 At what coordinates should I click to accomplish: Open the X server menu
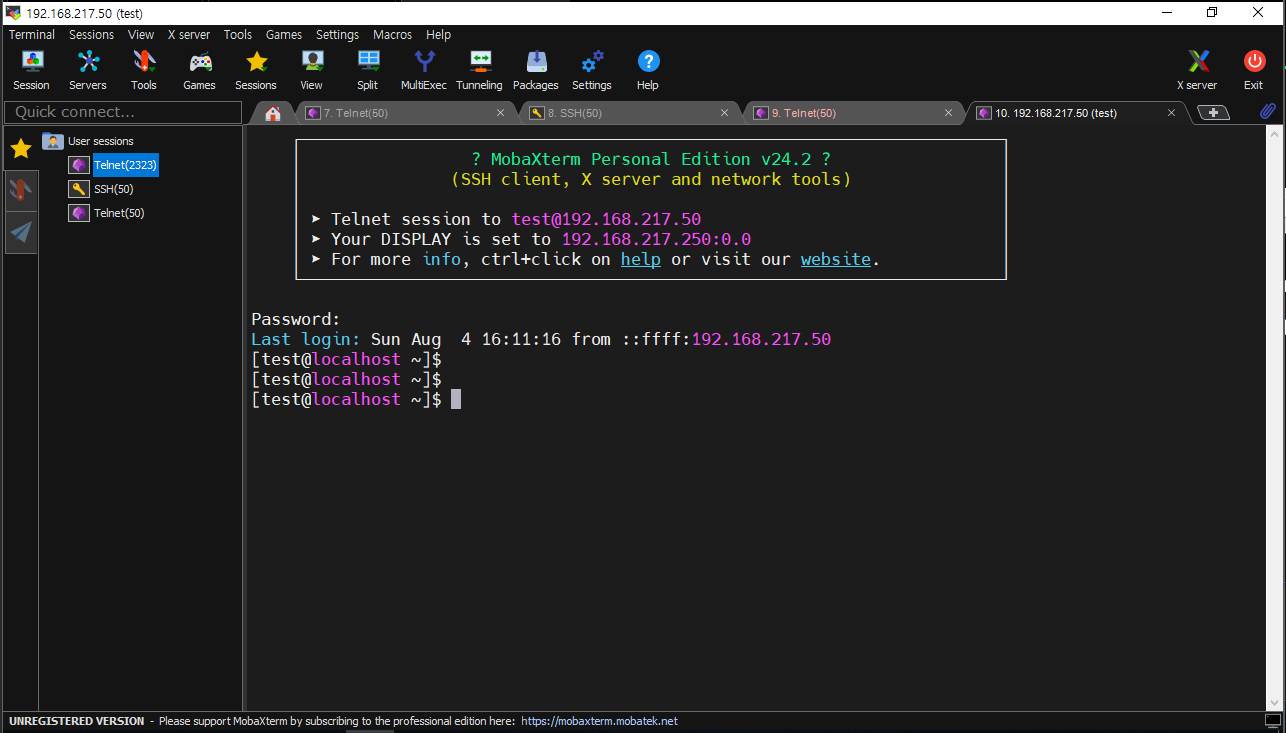(x=189, y=34)
